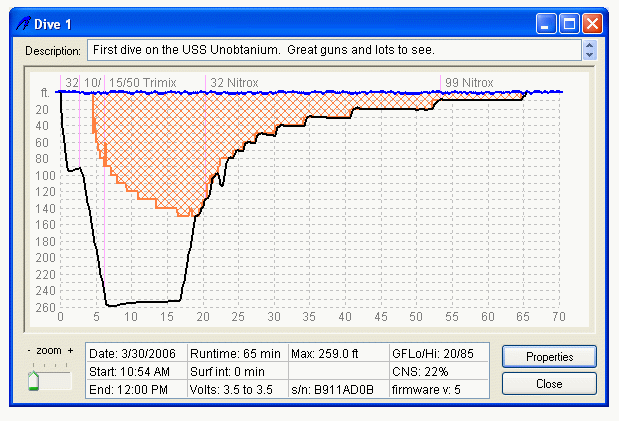Click into the Description text field
This screenshot has width=619, height=421.
pos(333,49)
